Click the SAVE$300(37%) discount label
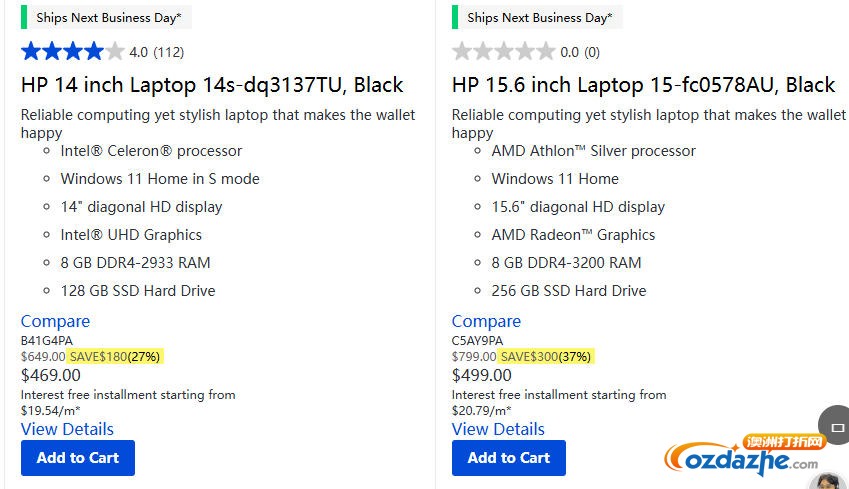The height and width of the screenshot is (489, 849). [546, 356]
